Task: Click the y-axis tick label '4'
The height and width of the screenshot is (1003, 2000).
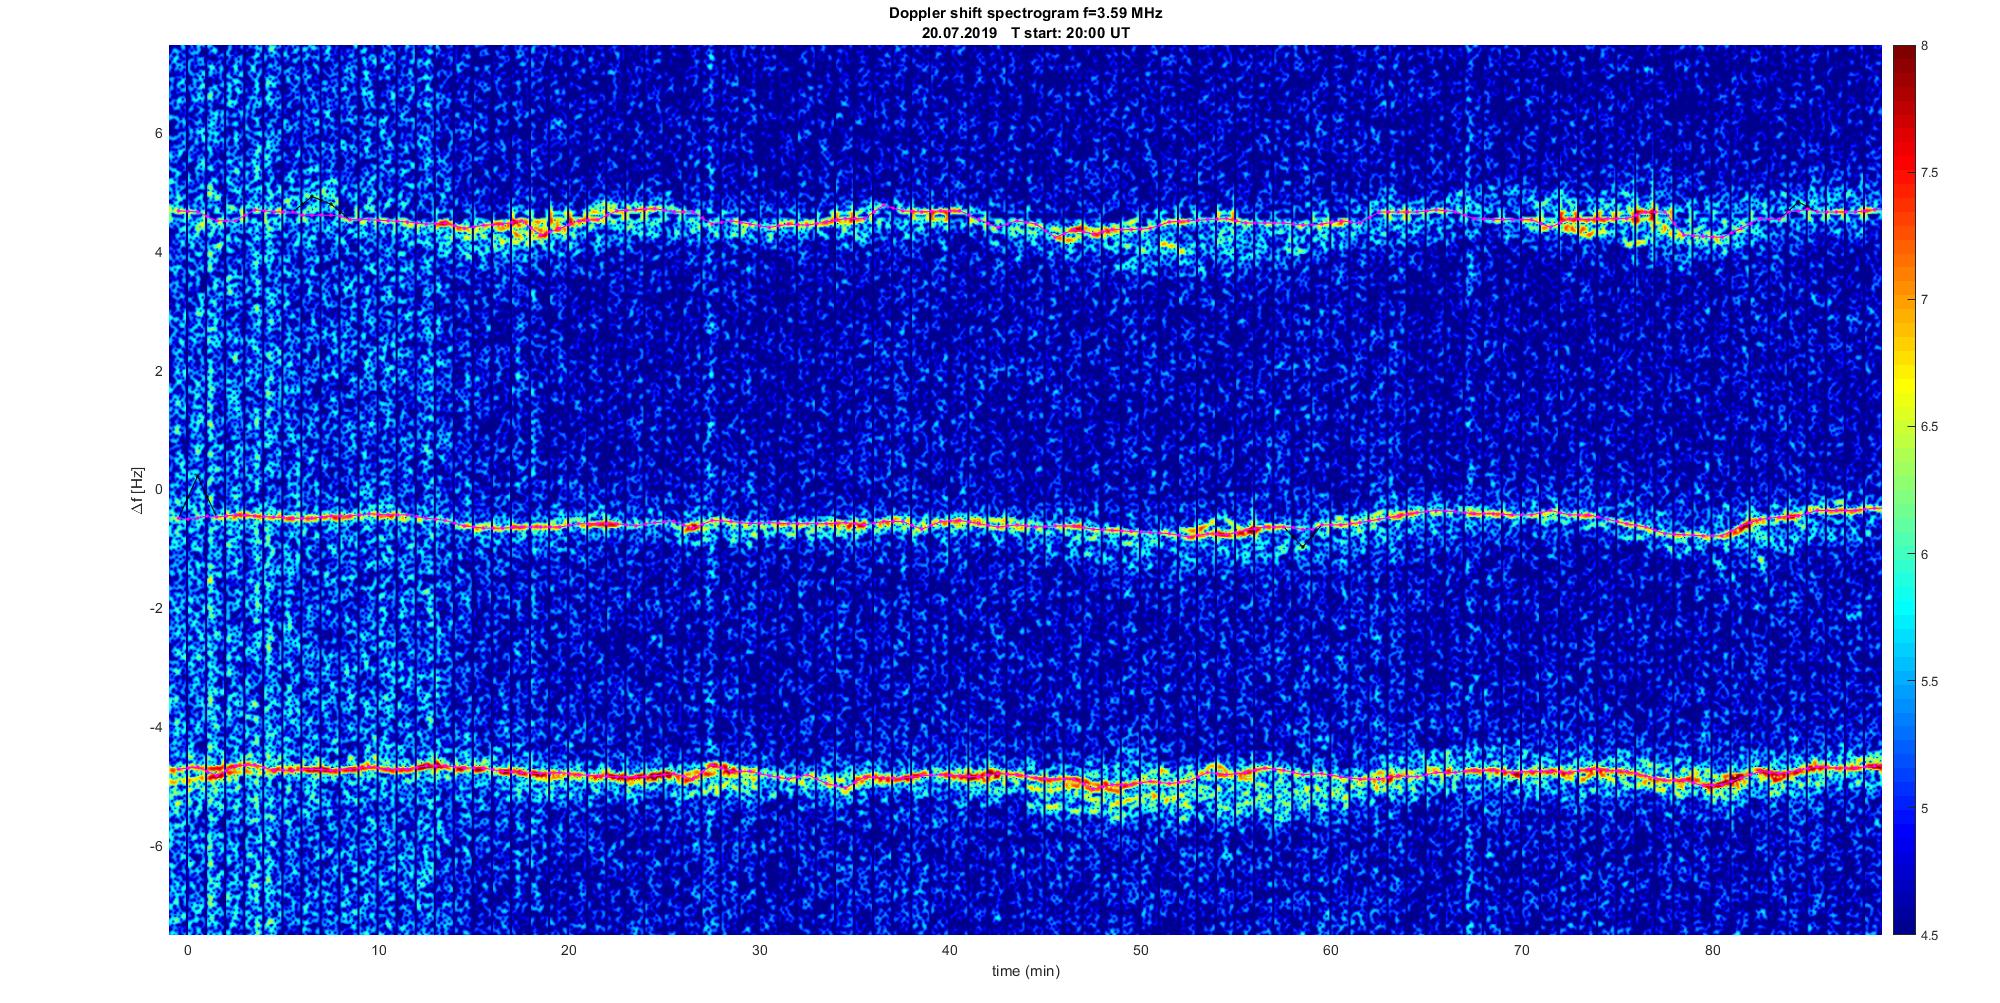Action: click(x=159, y=253)
